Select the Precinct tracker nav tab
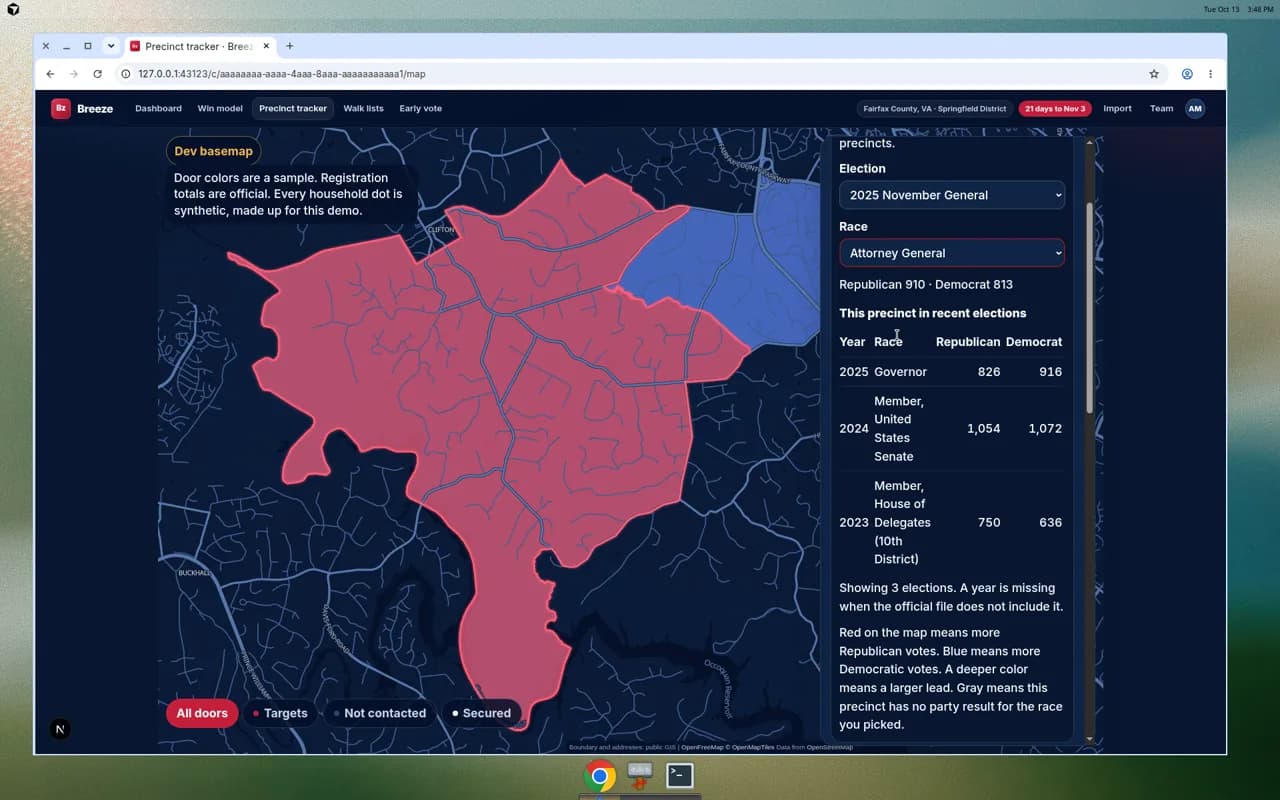 click(x=293, y=109)
